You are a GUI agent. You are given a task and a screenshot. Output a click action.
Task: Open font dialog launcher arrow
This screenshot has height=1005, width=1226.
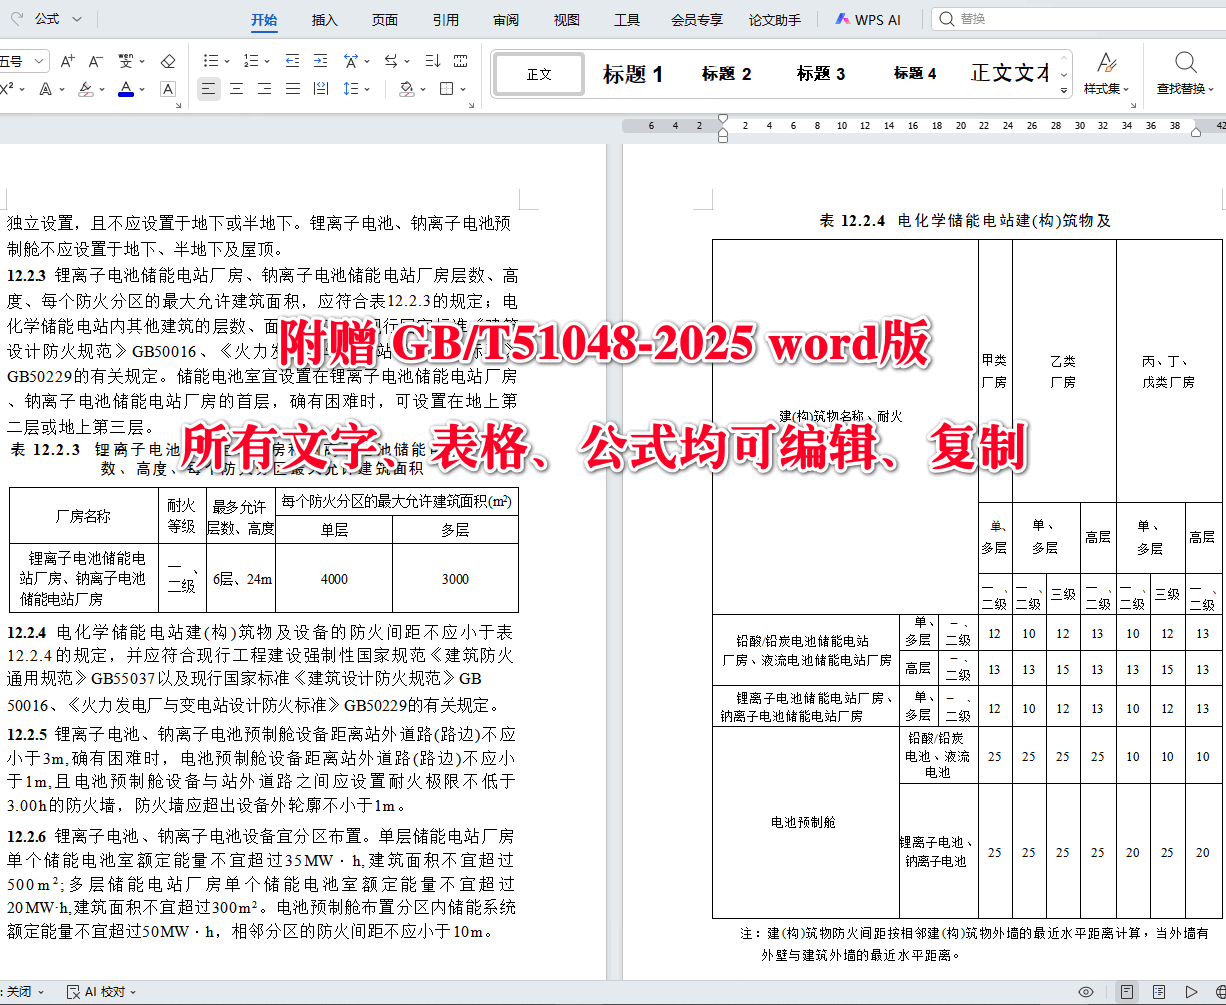(179, 104)
